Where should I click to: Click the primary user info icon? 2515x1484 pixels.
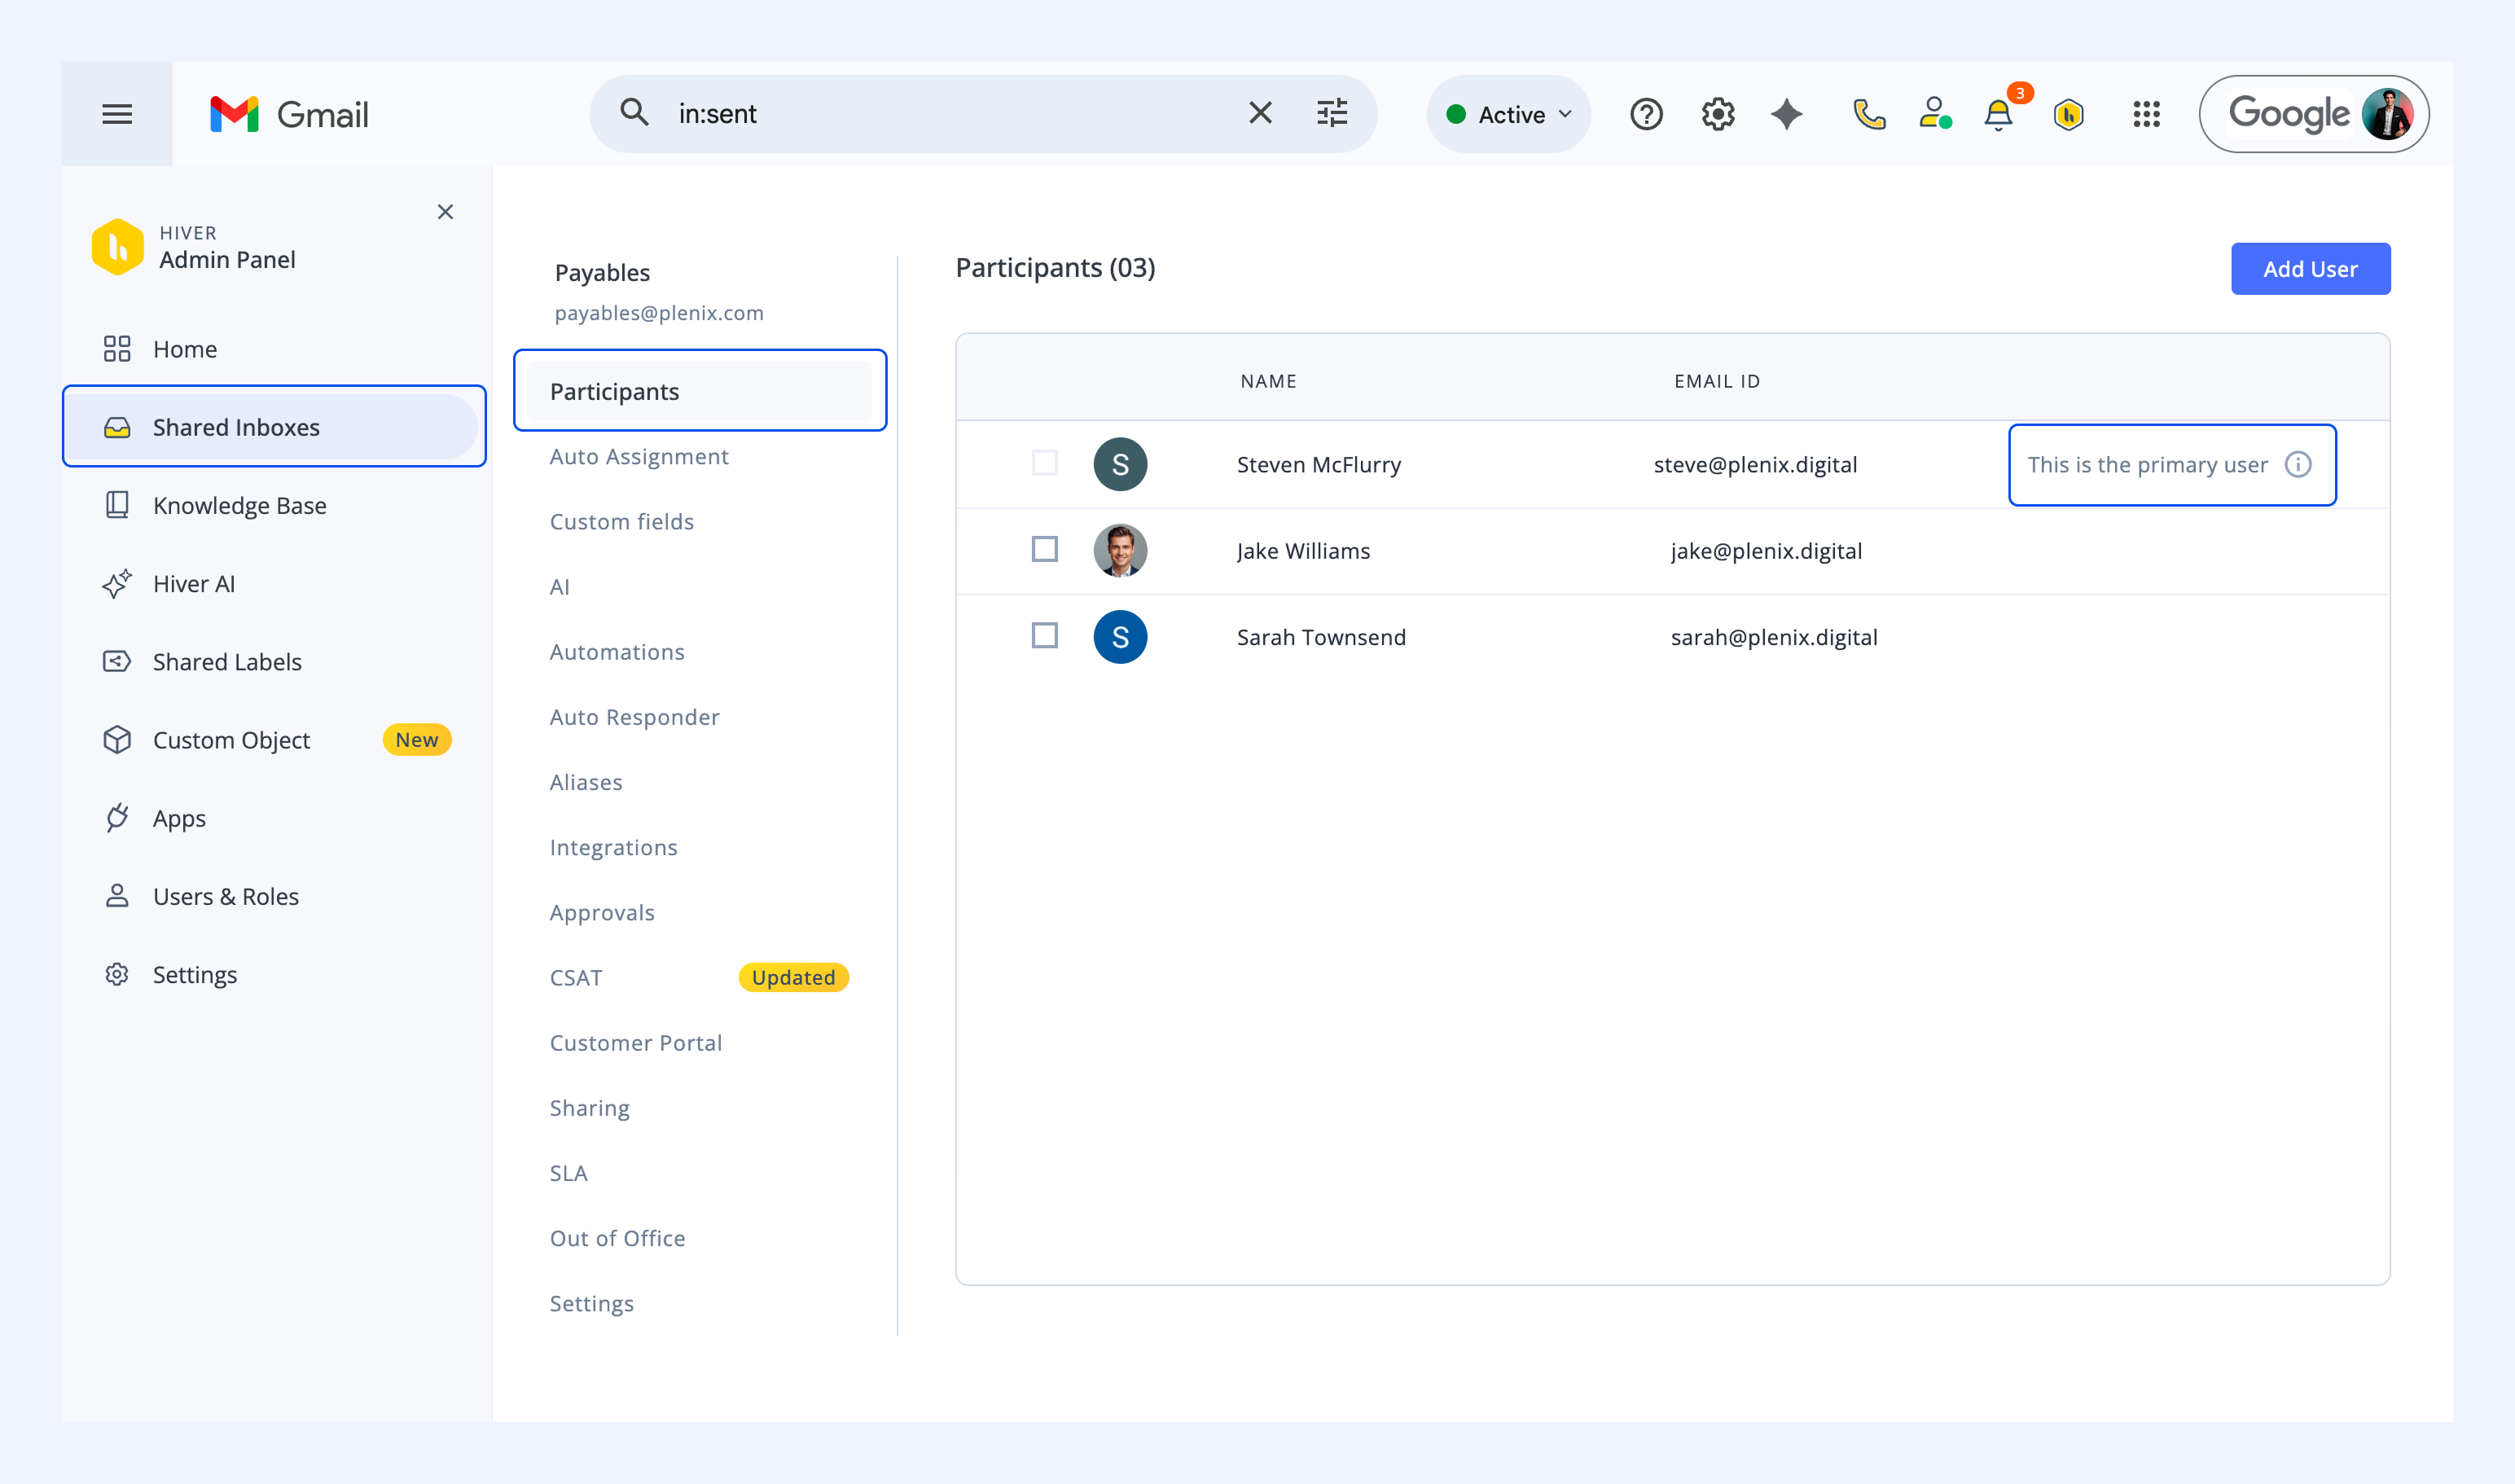pos(2298,465)
